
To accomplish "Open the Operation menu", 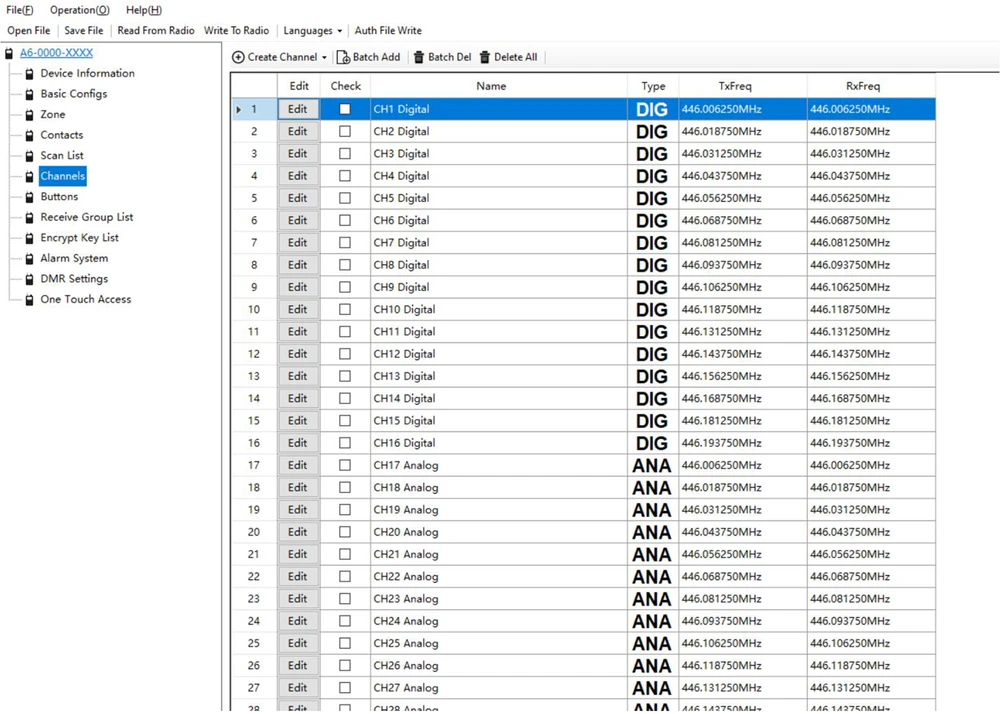I will [80, 10].
